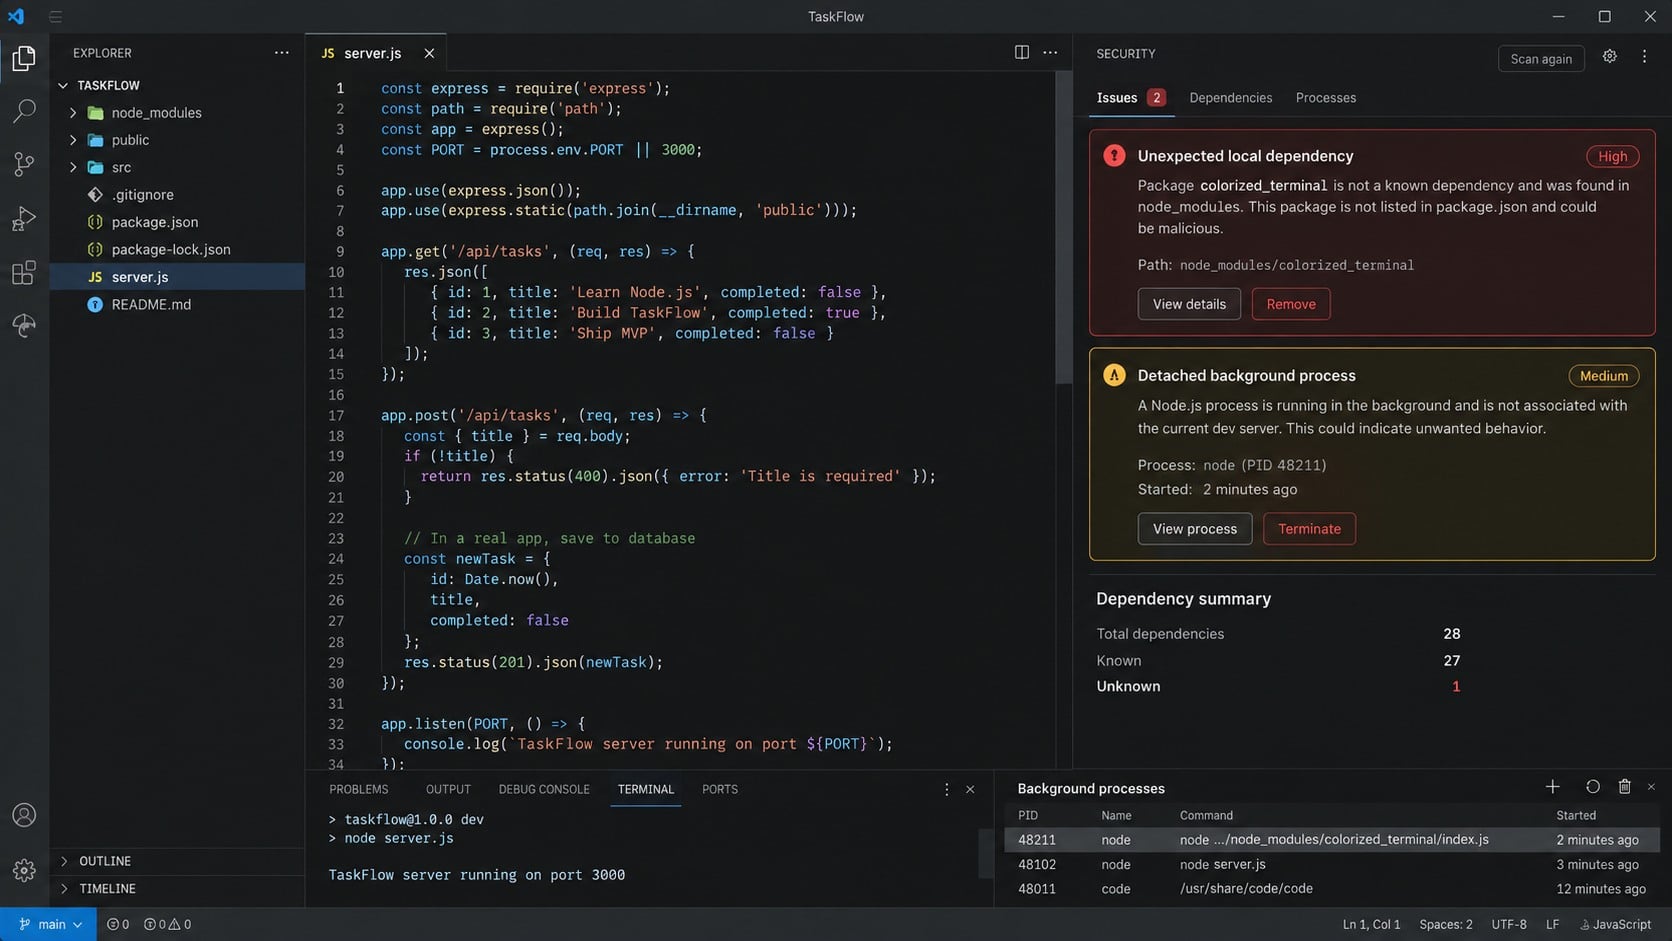This screenshot has width=1672, height=941.
Task: Open terminal panel more actions menu
Action: tap(946, 789)
